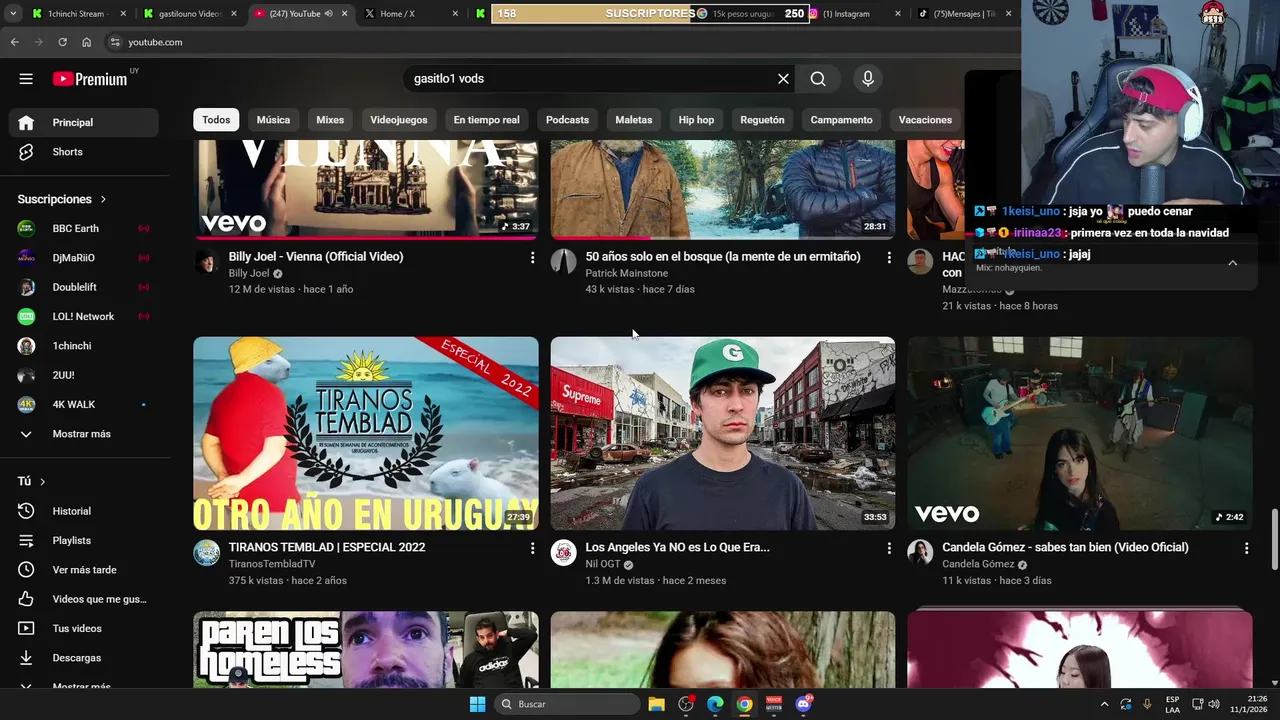Viewport: 1280px width, 720px height.
Task: Switch to the 'Home / X' tab
Action: 412,14
